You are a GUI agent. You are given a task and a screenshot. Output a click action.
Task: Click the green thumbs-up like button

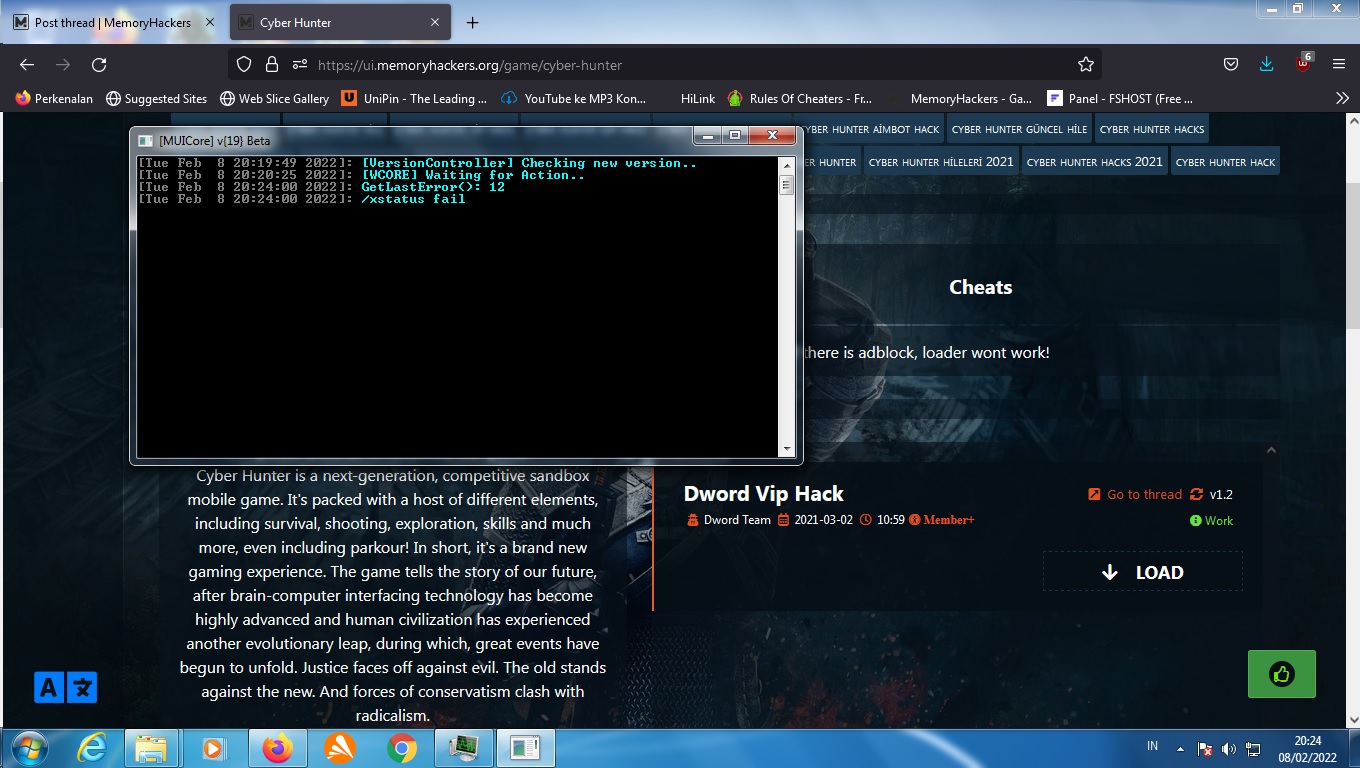pyautogui.click(x=1282, y=674)
